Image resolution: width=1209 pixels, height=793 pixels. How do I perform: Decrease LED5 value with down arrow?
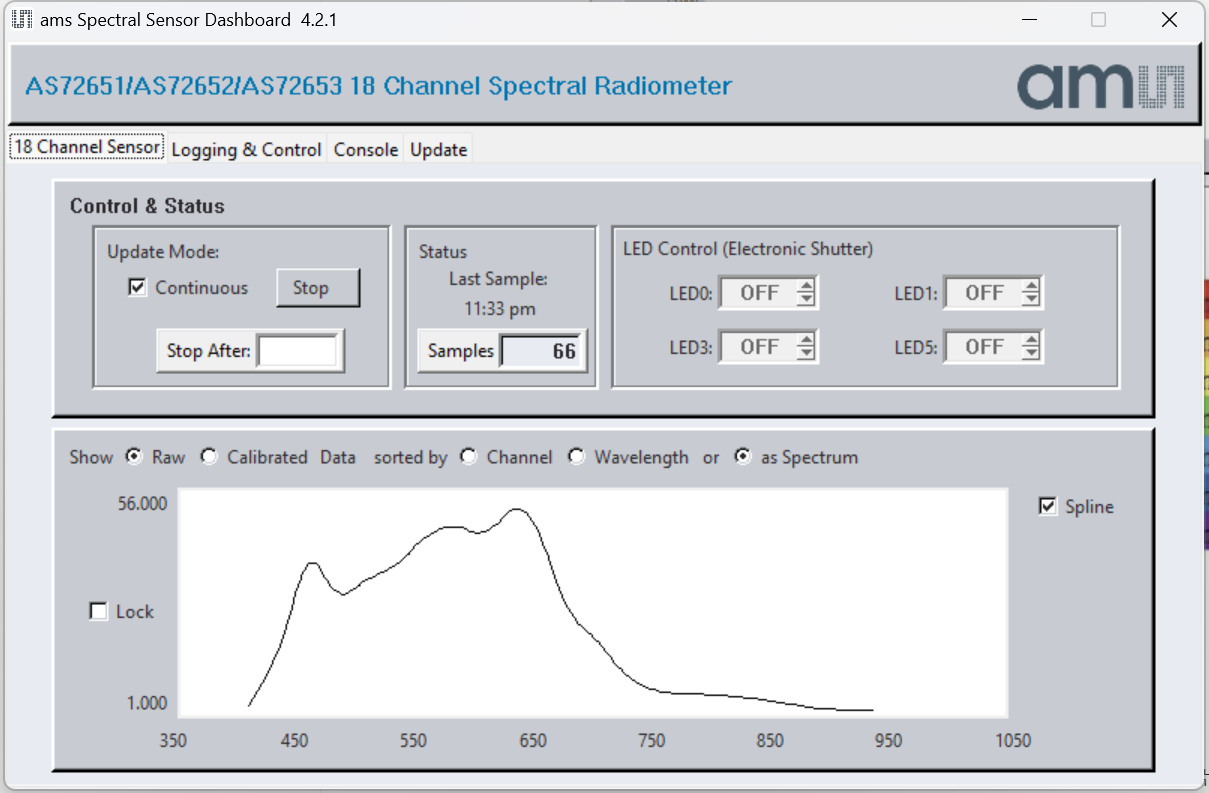(1031, 353)
